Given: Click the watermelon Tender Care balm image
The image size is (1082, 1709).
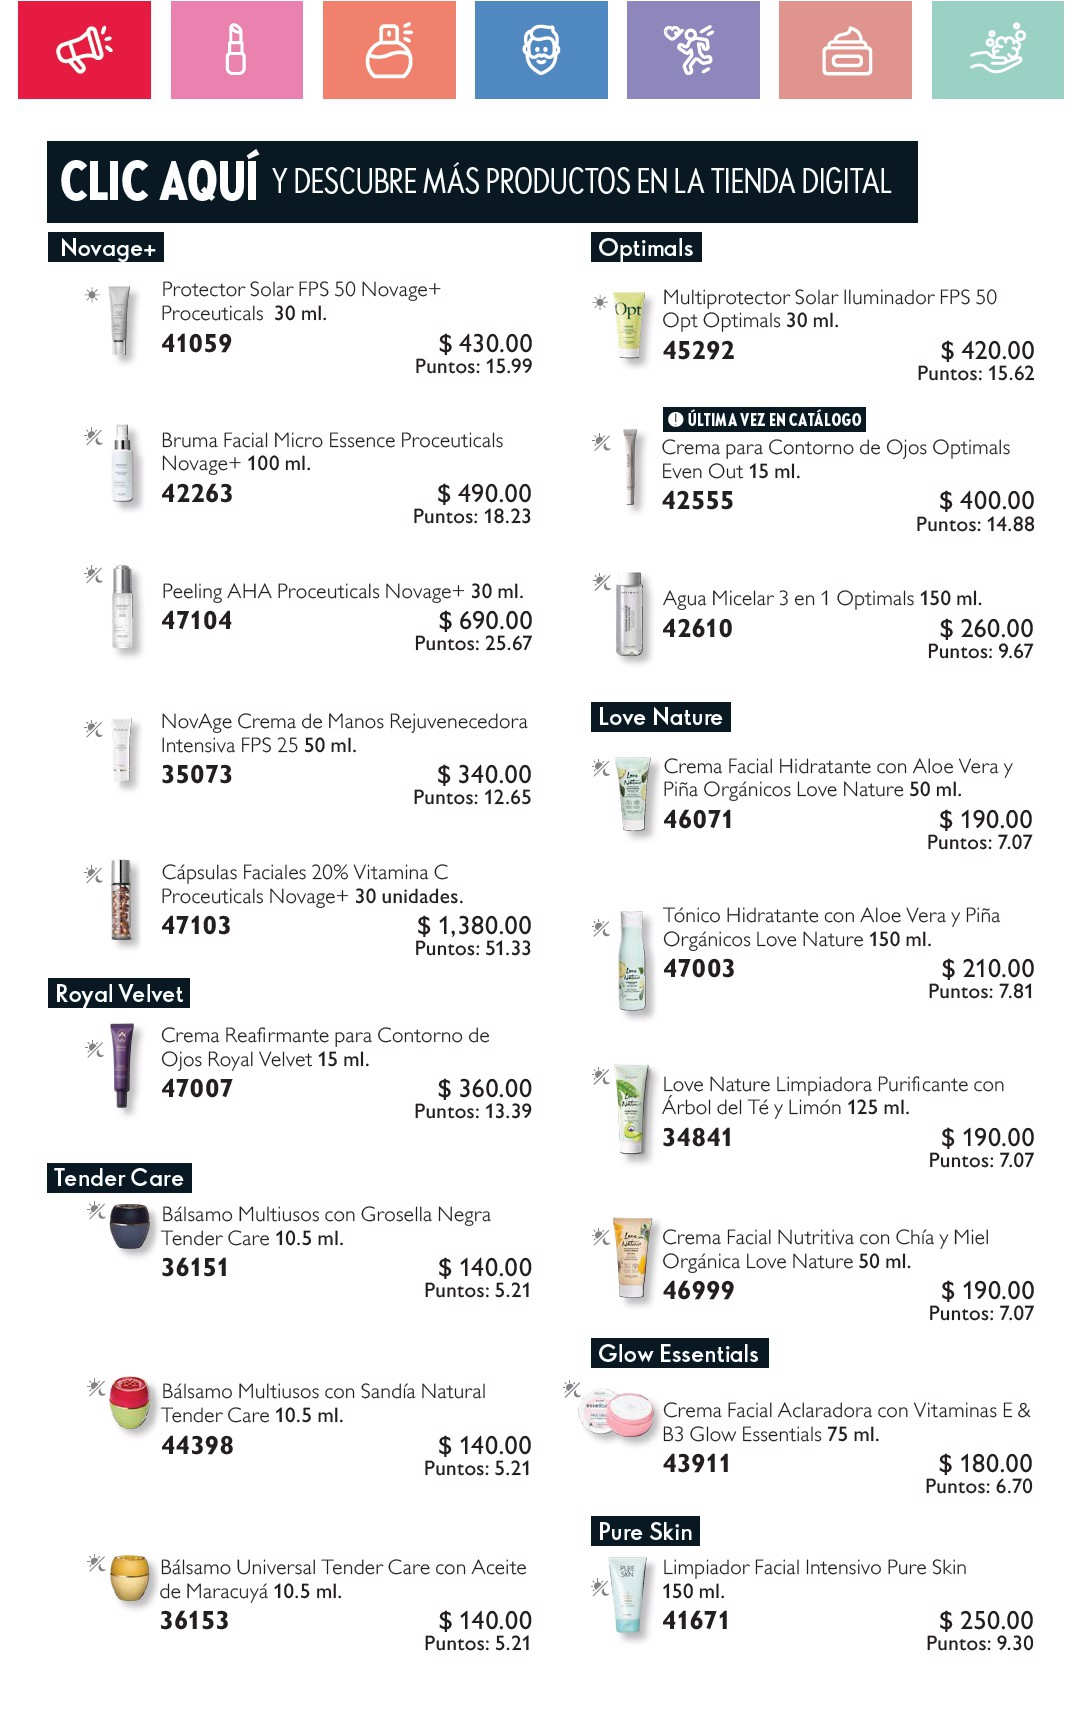Looking at the screenshot, I should [x=130, y=1404].
